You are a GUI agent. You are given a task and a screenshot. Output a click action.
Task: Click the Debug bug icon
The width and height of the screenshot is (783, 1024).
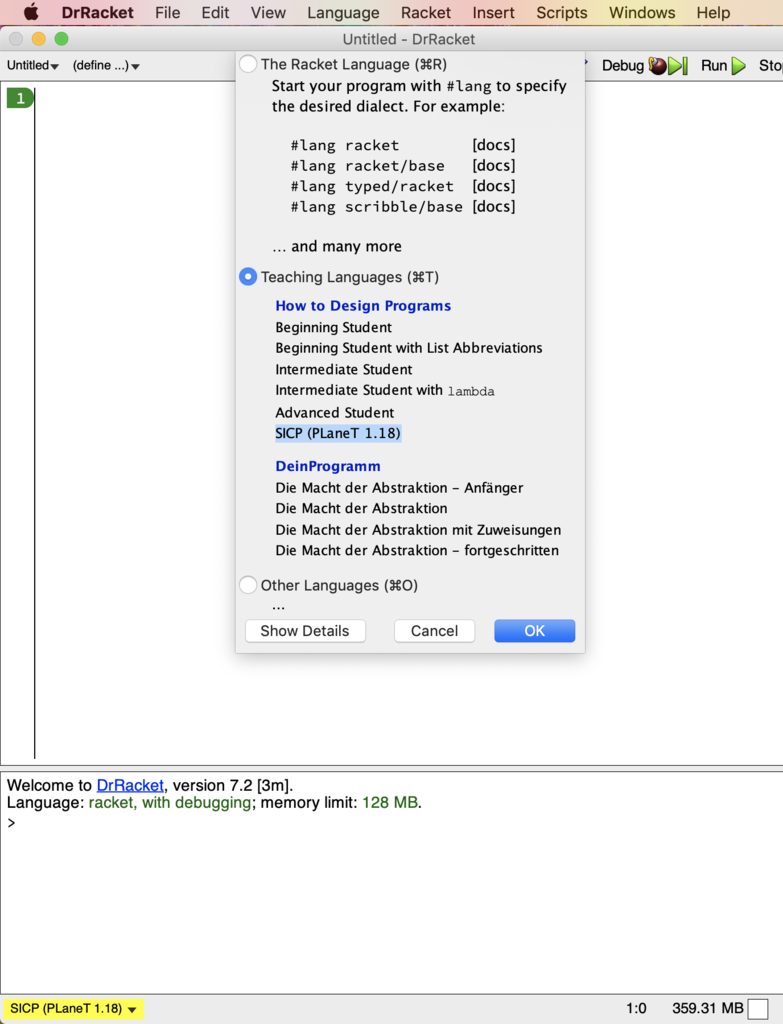(x=658, y=65)
